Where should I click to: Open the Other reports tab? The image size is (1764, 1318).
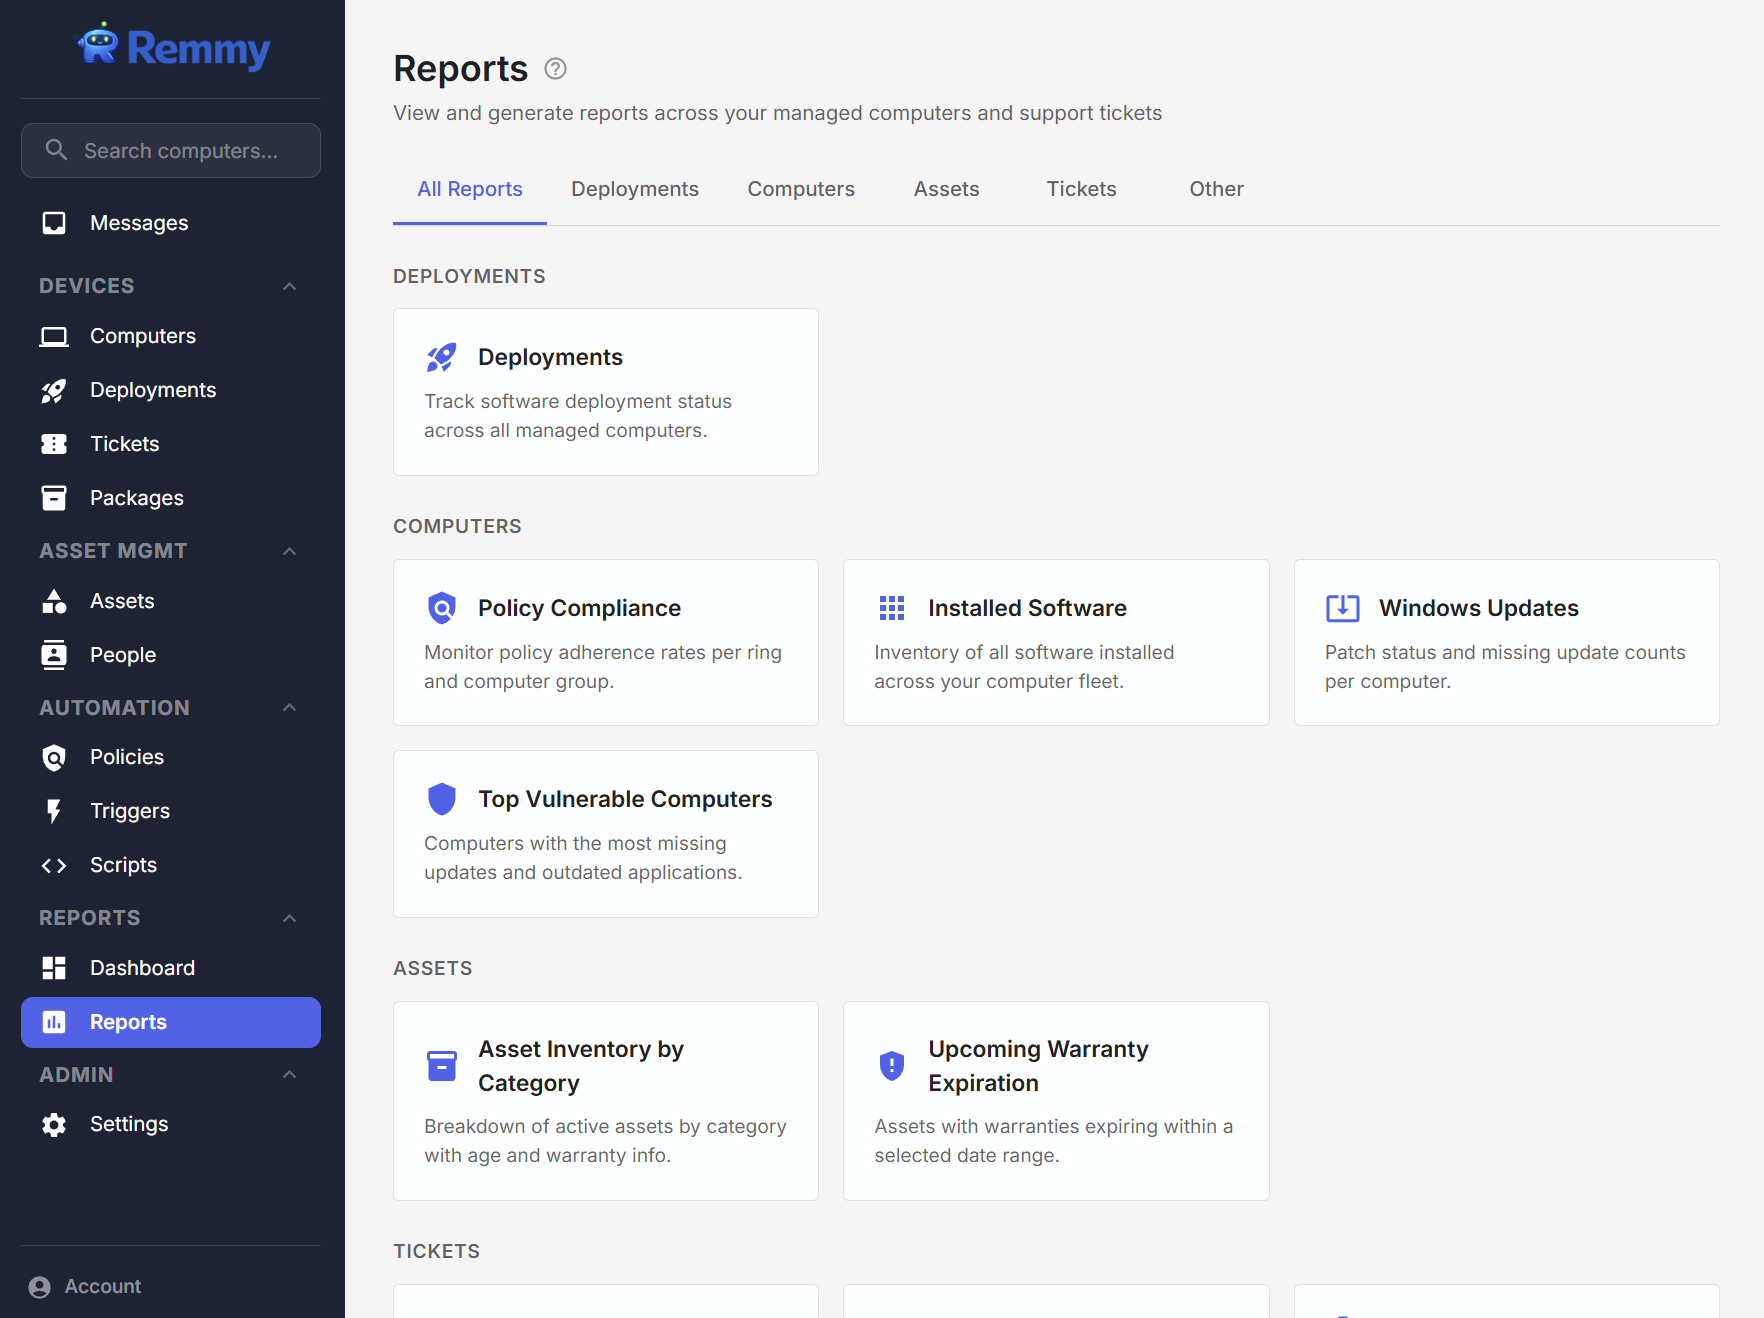point(1216,189)
